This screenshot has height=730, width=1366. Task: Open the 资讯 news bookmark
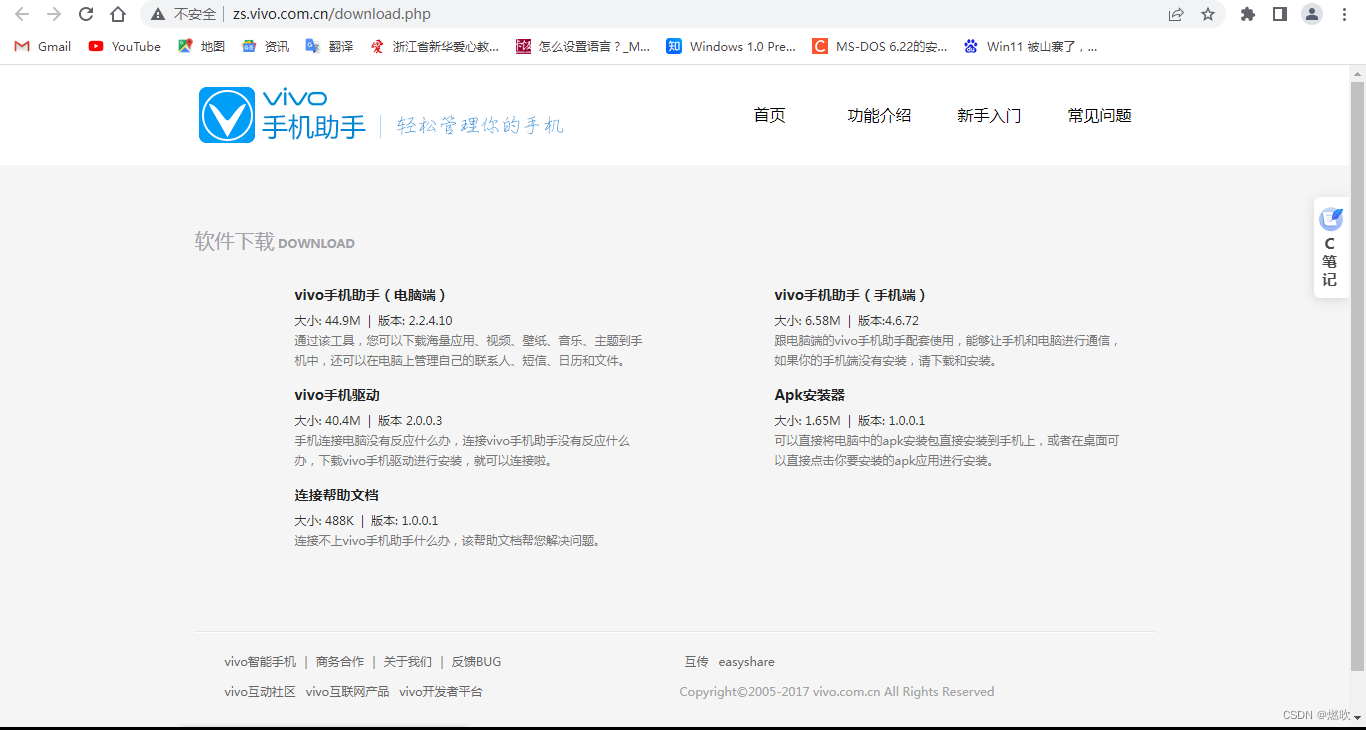click(265, 46)
